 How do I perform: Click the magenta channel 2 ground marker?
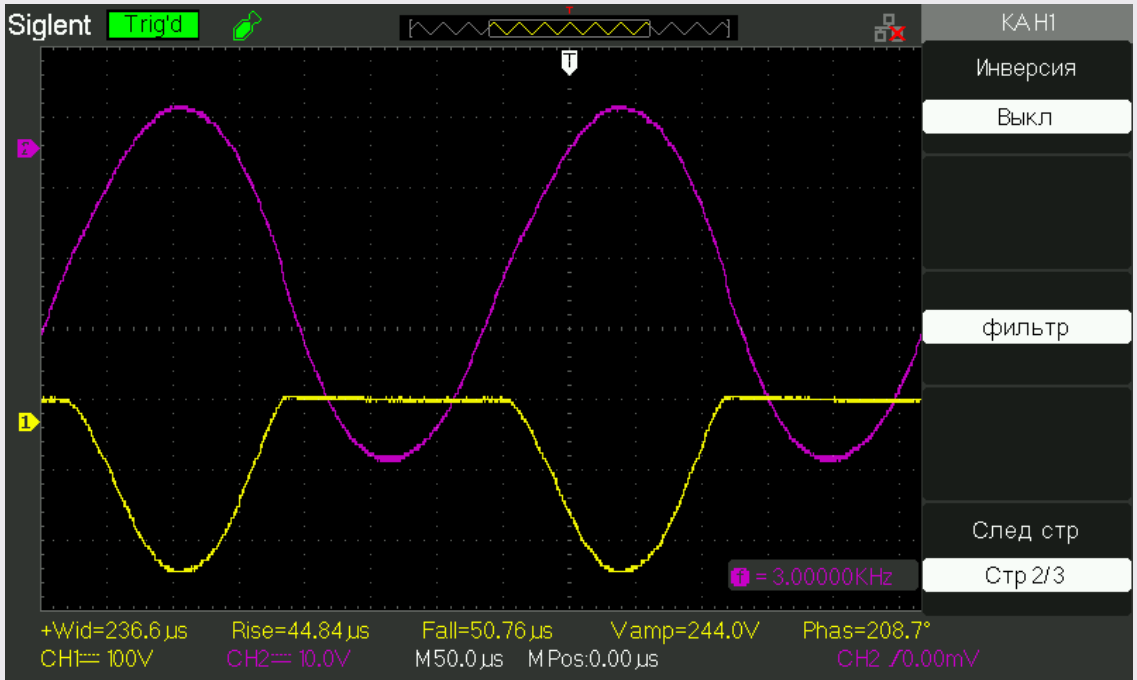pos(27,150)
